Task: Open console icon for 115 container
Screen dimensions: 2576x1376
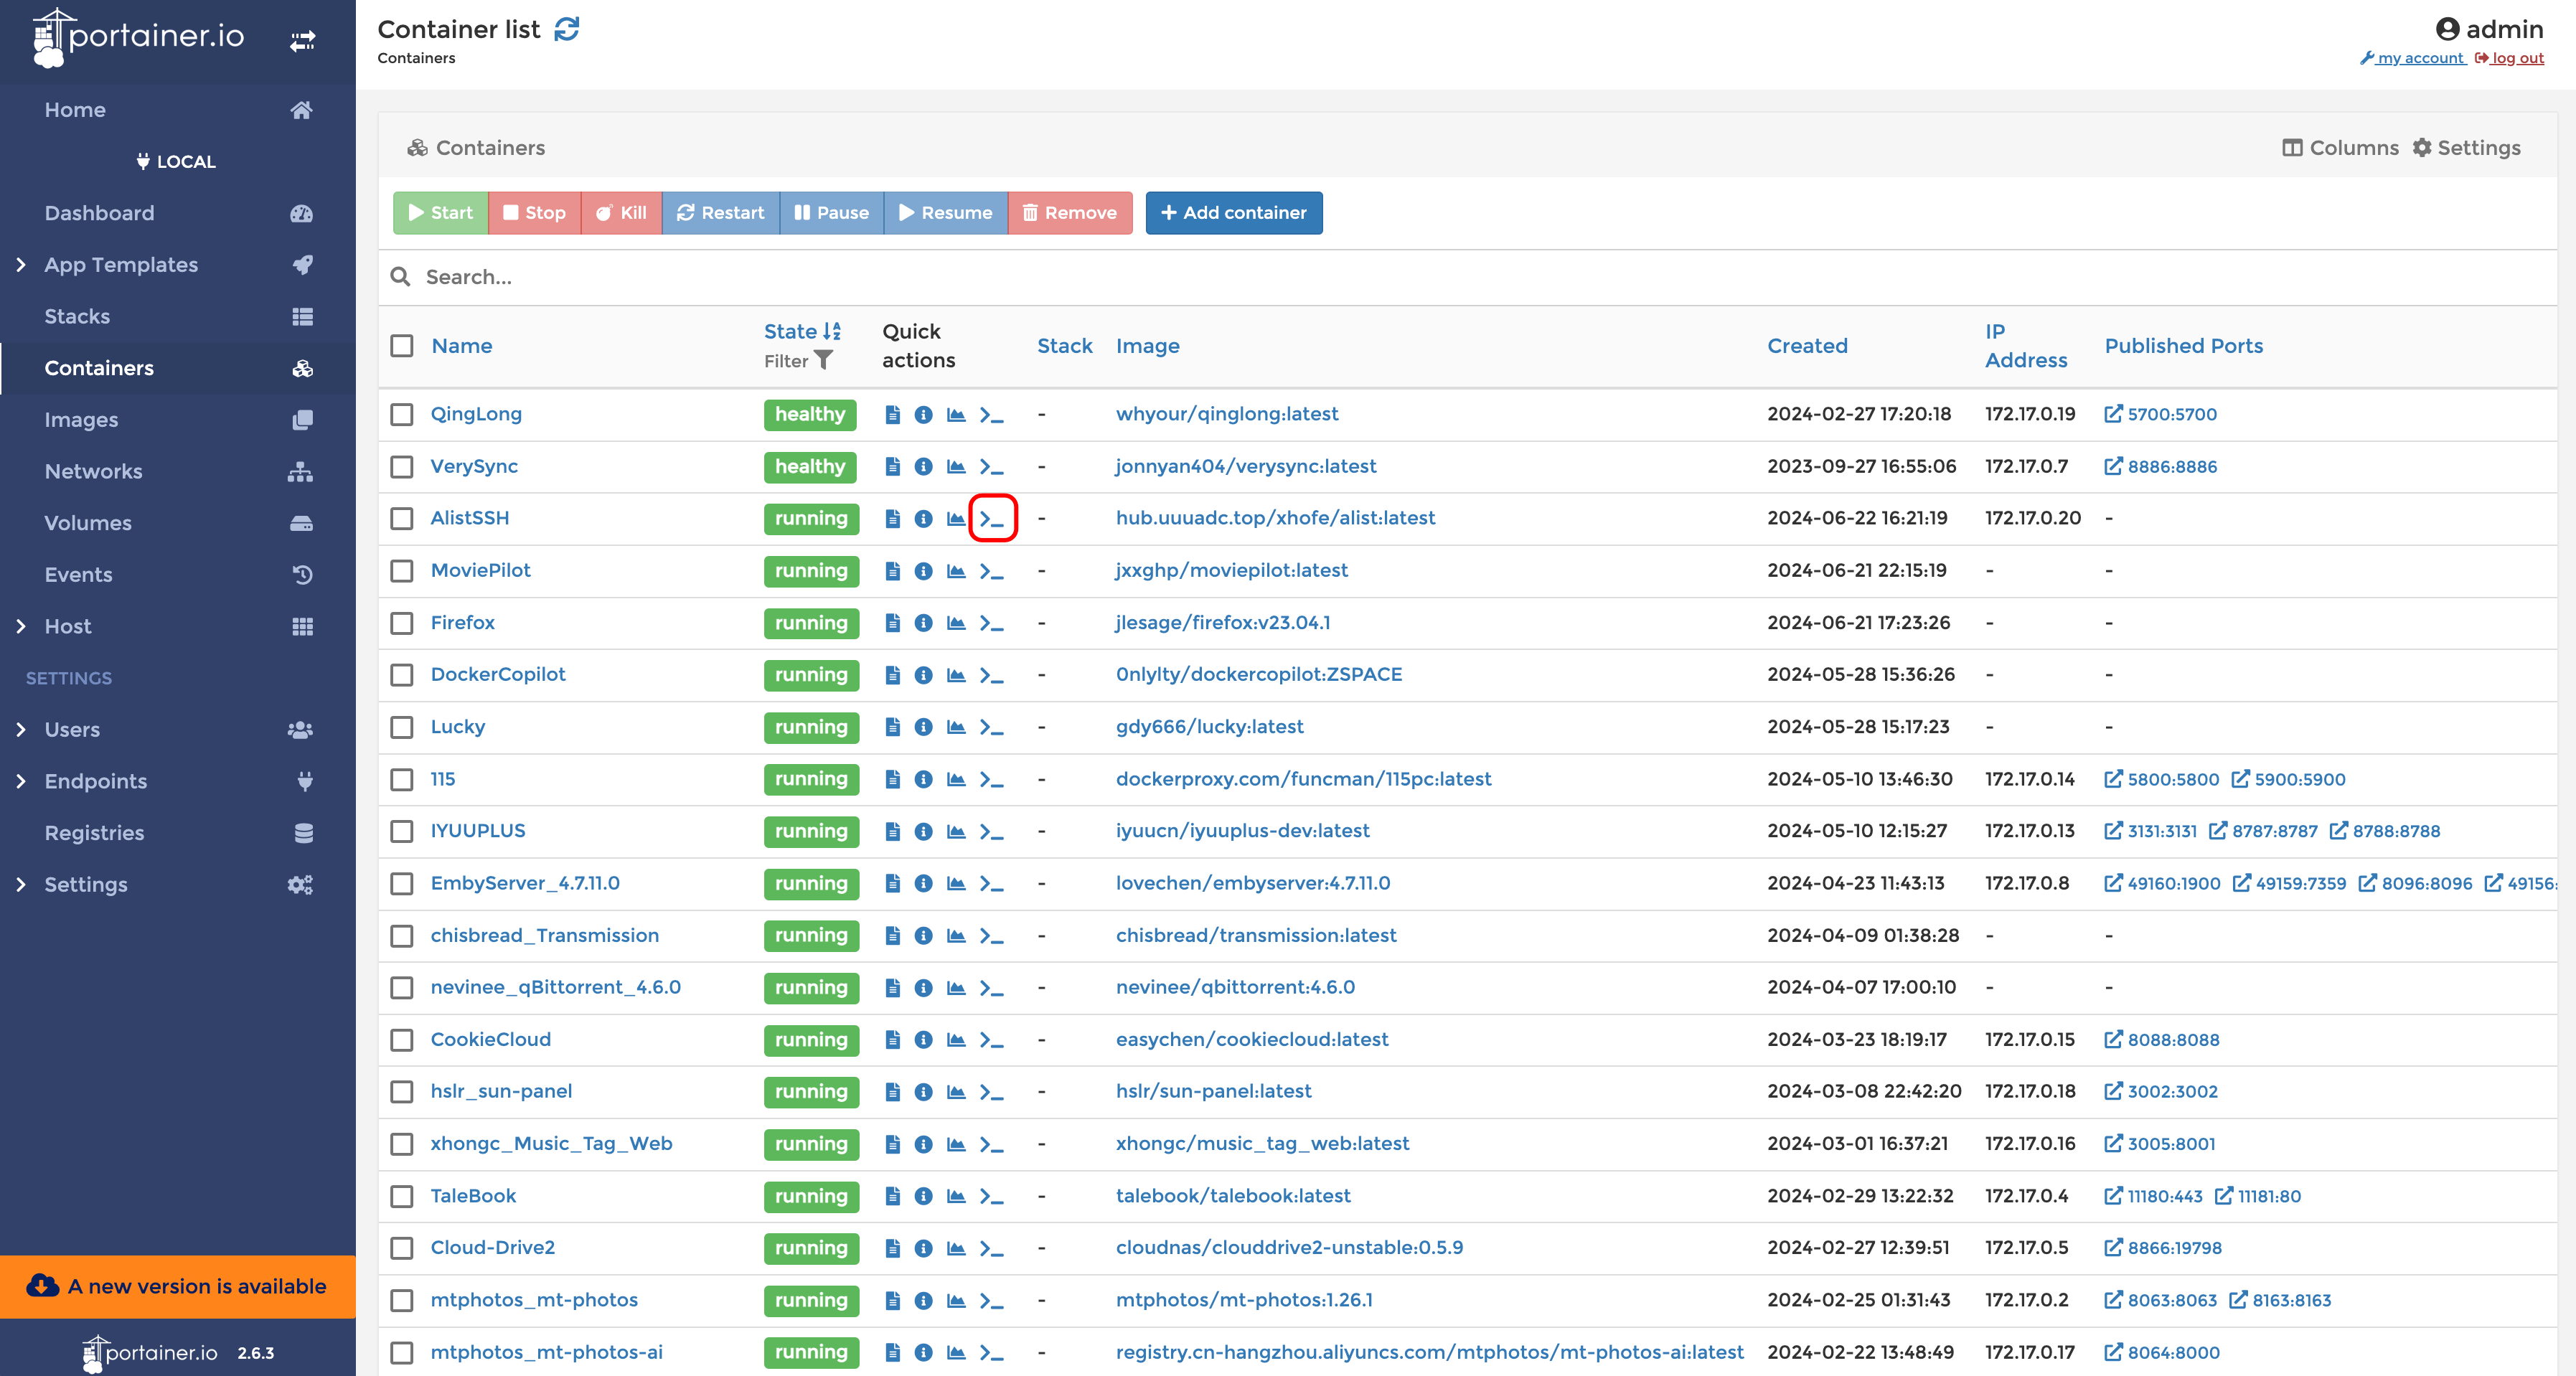Action: 991,779
